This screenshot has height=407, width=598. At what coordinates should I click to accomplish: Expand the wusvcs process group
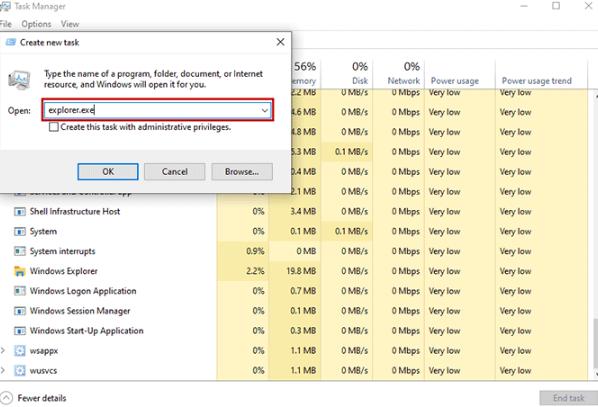click(x=3, y=370)
